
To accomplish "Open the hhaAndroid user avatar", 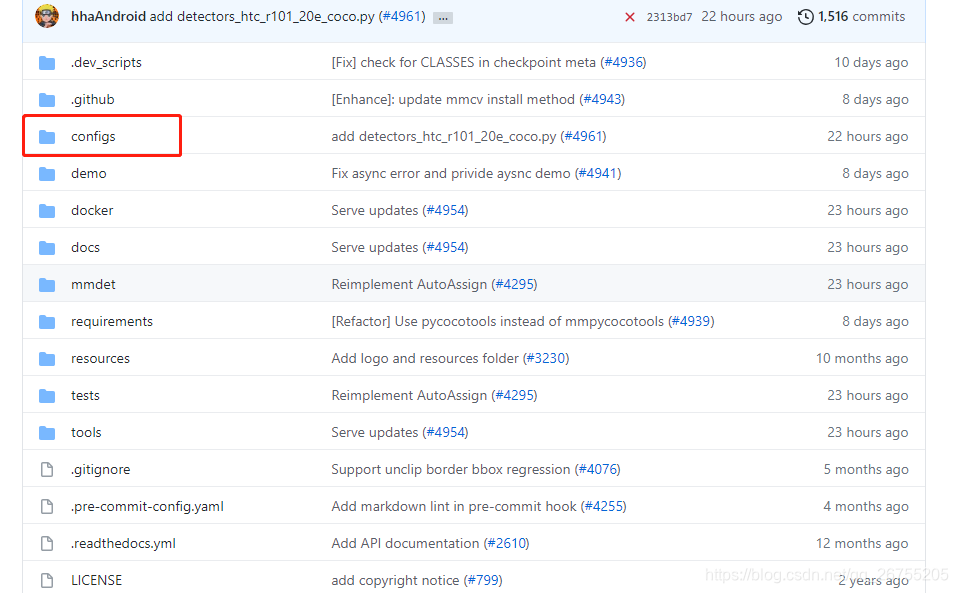I will (47, 16).
